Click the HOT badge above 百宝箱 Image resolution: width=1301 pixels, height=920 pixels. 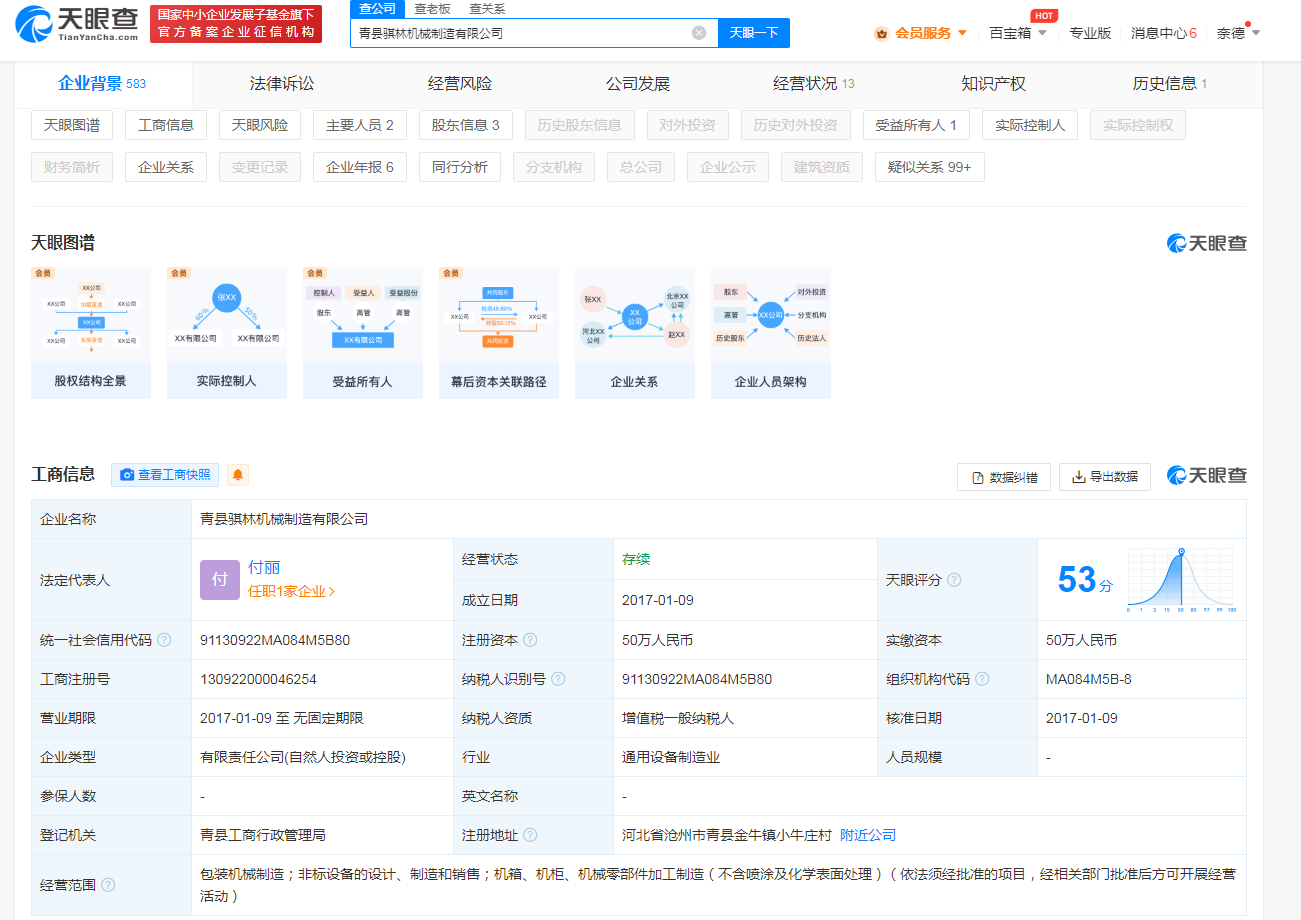click(x=1044, y=15)
